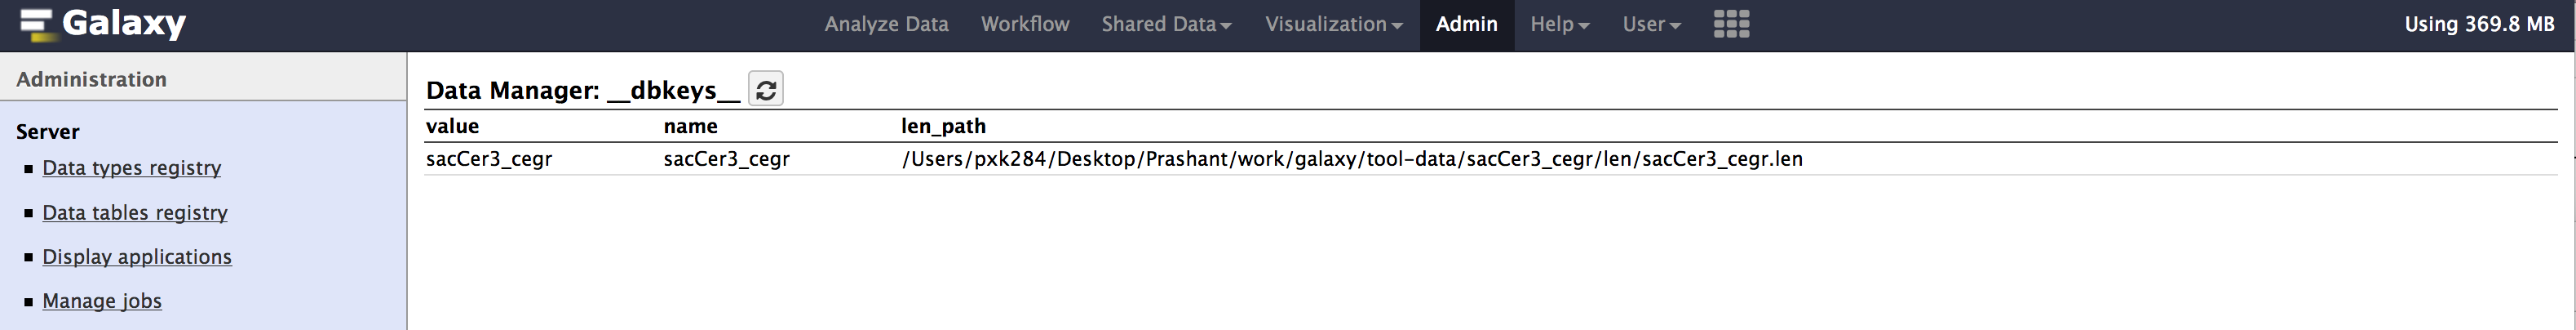Open the Data tables registry link
Image resolution: width=2576 pixels, height=330 pixels.
pyautogui.click(x=135, y=213)
